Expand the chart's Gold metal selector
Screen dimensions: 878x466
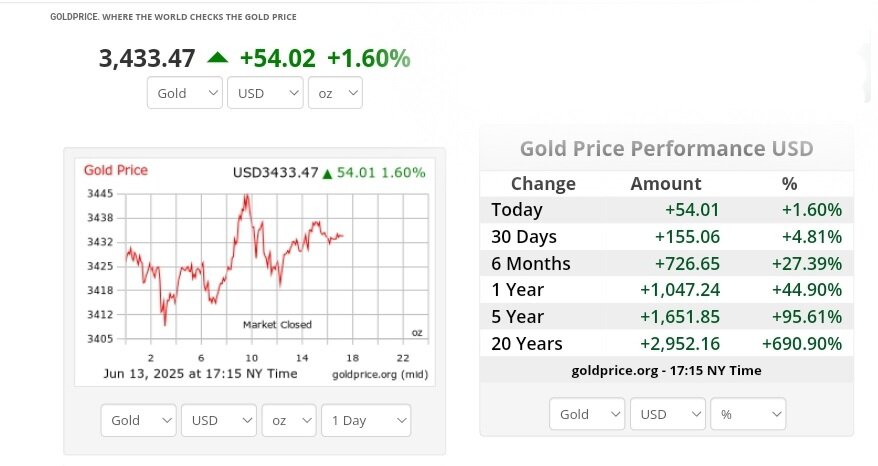(139, 420)
